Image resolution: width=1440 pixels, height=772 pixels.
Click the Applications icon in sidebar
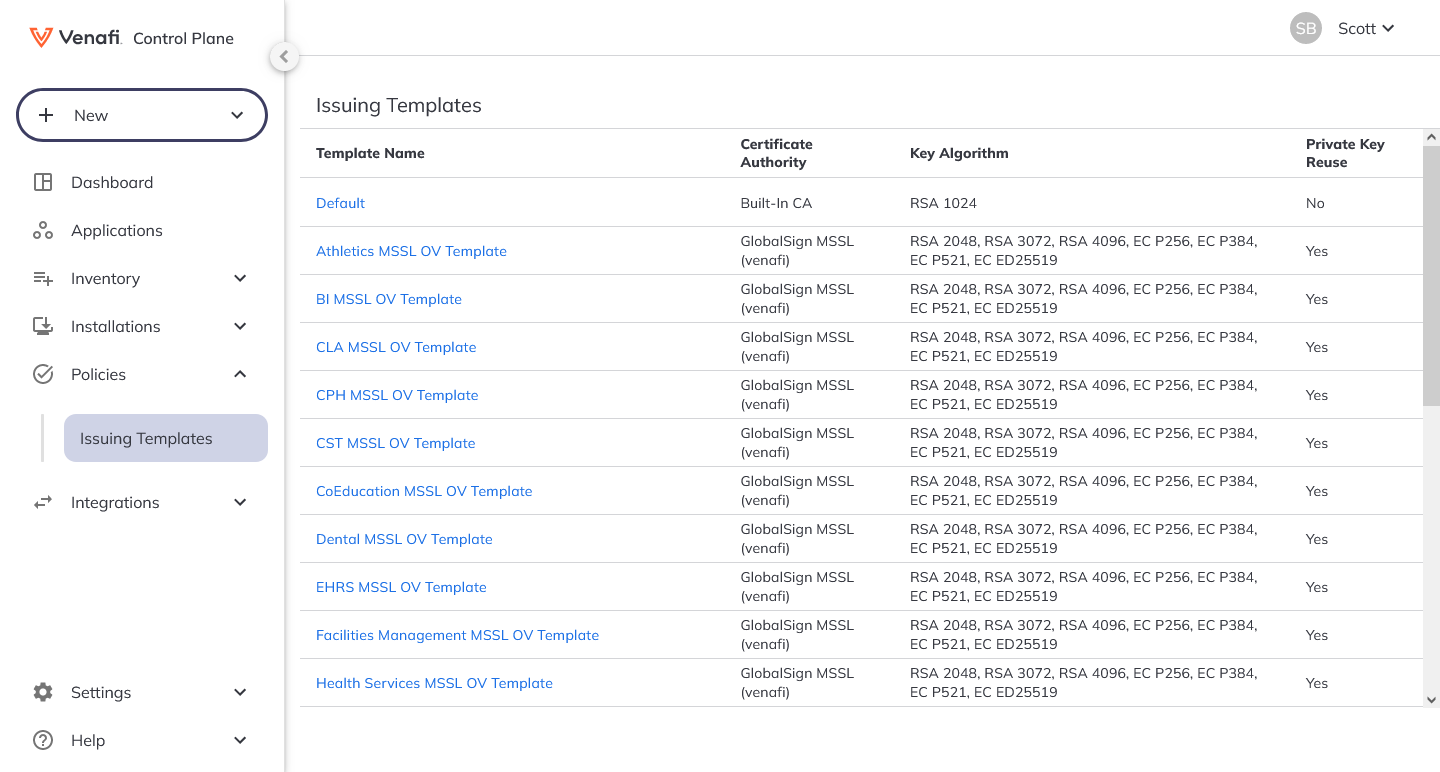tap(43, 230)
